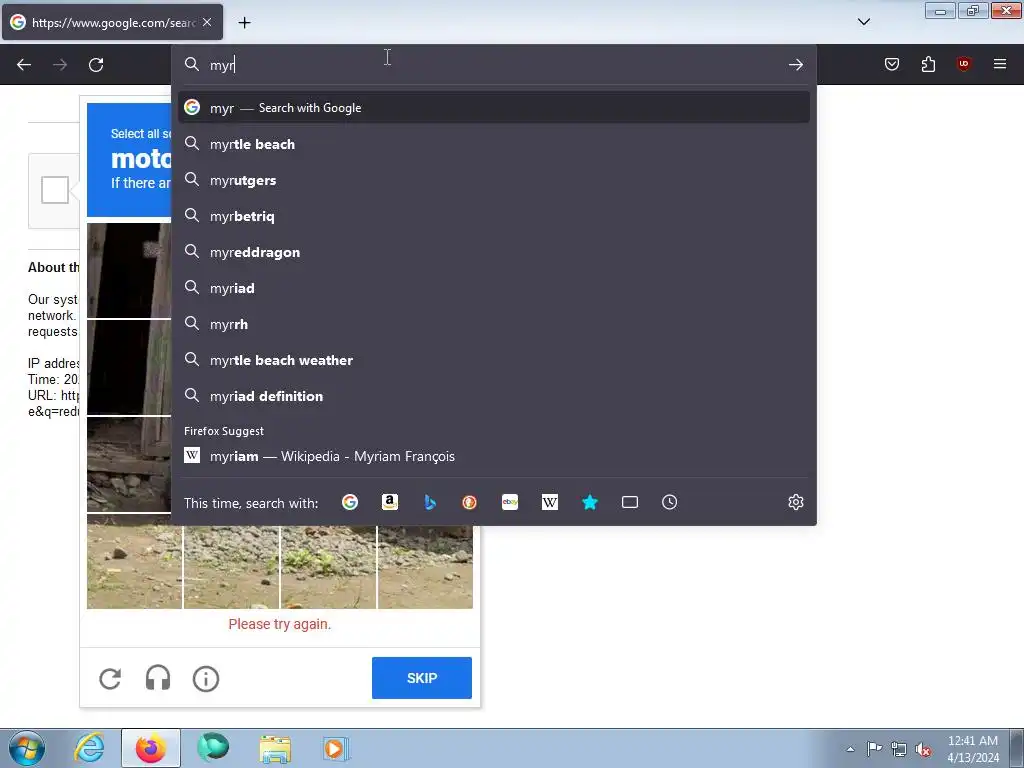The height and width of the screenshot is (768, 1024).
Task: Open the Extensions menu
Action: (x=928, y=64)
